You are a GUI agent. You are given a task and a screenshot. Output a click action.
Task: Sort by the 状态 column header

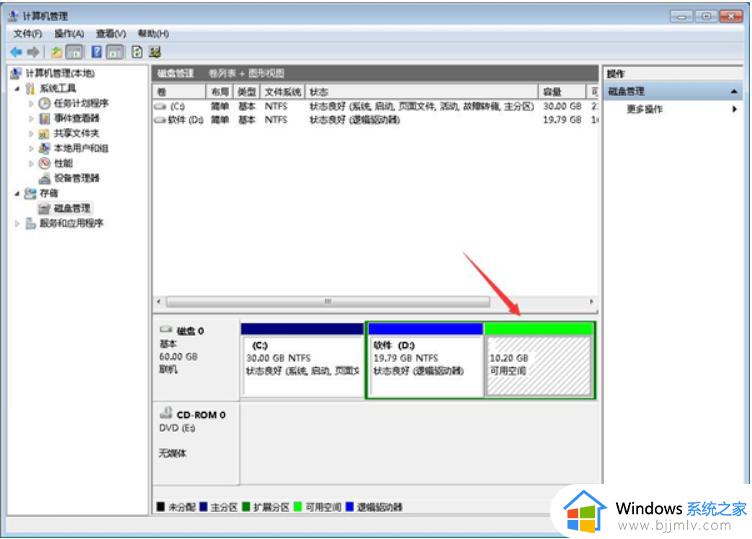[x=422, y=92]
